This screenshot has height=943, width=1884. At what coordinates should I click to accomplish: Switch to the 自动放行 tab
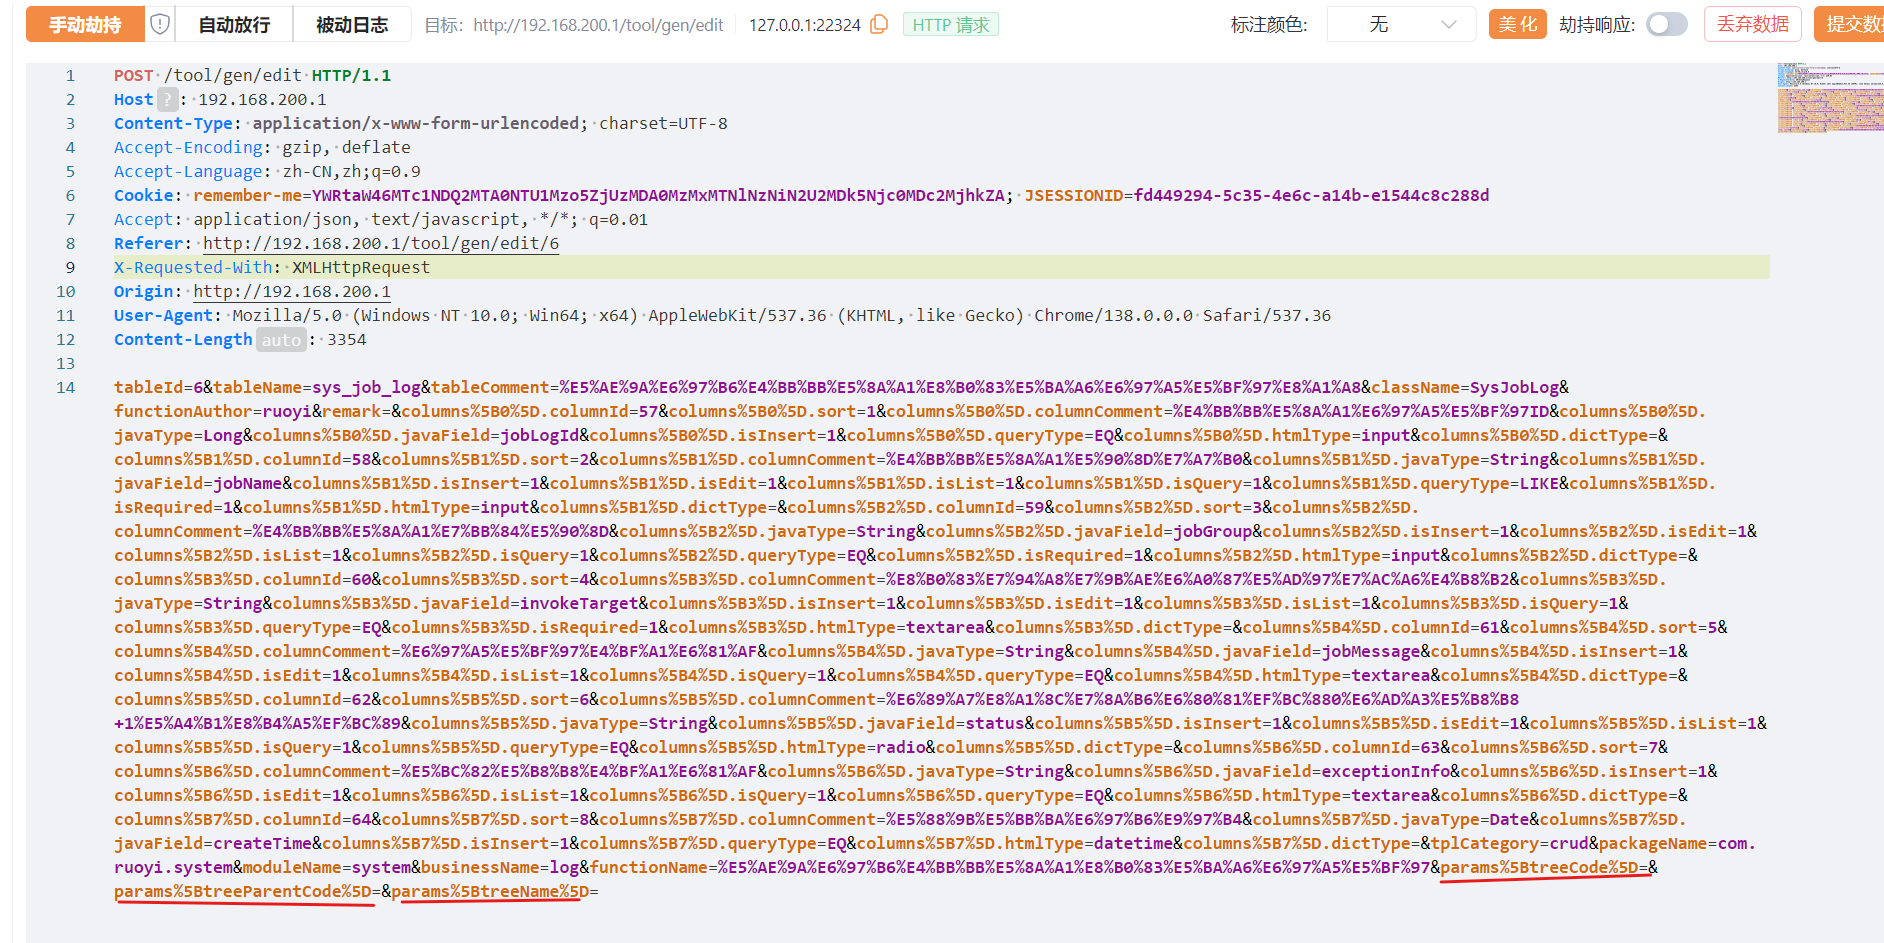click(x=234, y=24)
